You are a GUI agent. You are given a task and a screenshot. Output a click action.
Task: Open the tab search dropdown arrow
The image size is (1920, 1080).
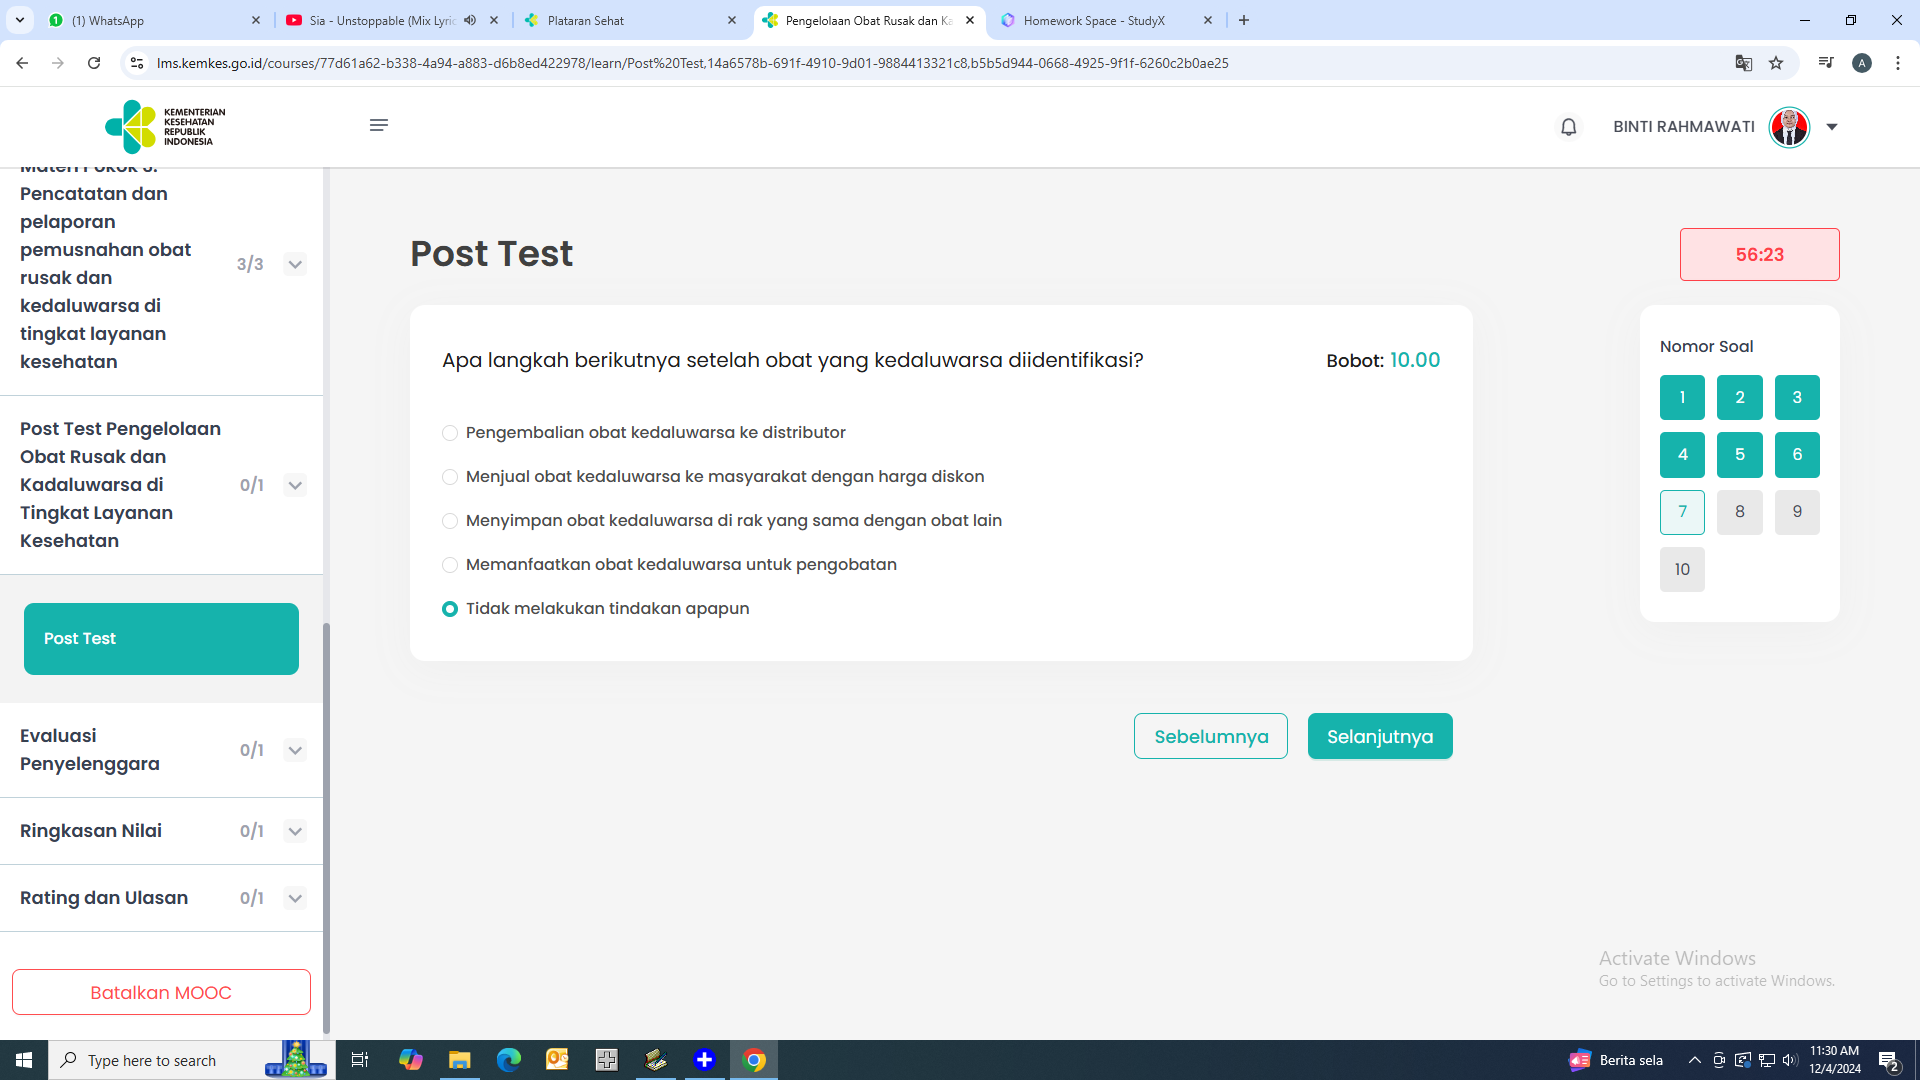[x=20, y=20]
